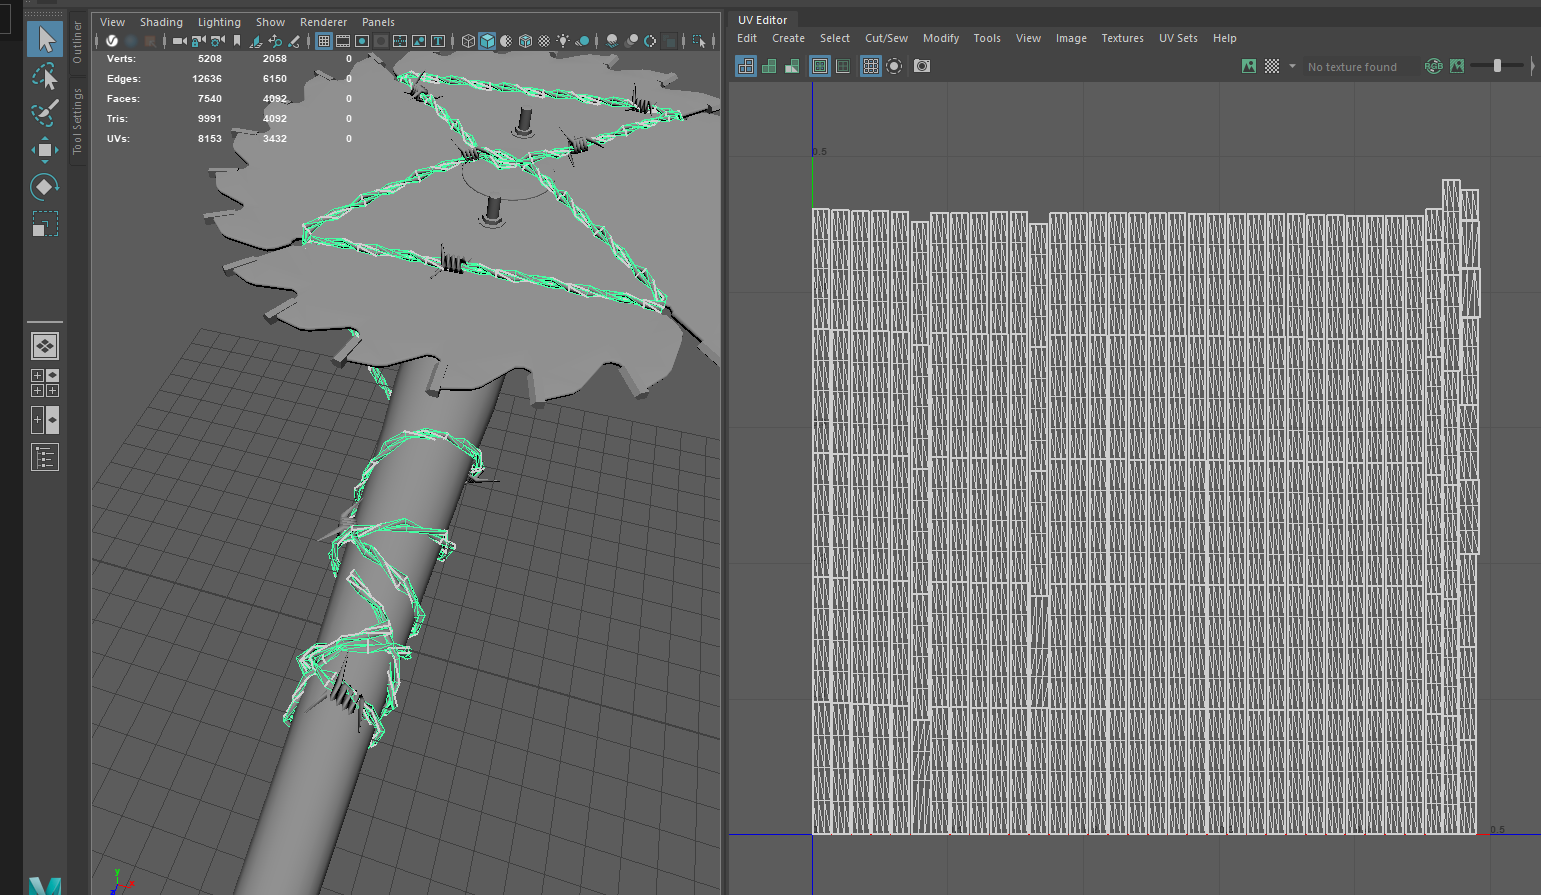Toggle viewport shadows

pos(582,41)
